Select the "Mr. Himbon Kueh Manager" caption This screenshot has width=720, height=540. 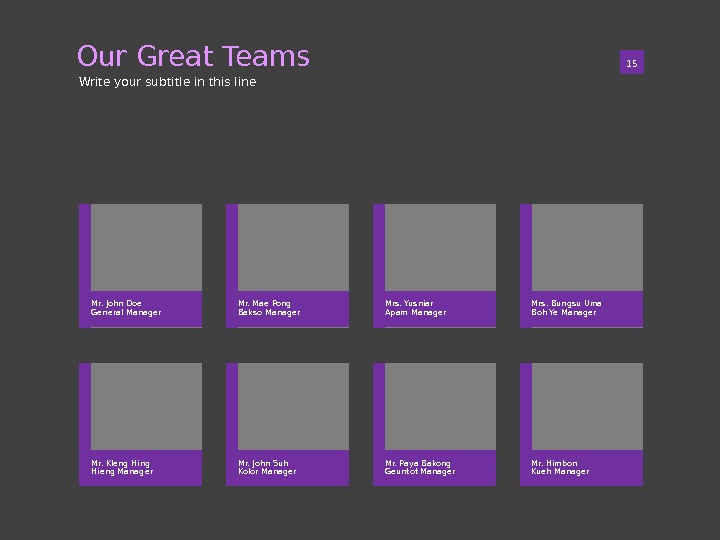point(560,467)
